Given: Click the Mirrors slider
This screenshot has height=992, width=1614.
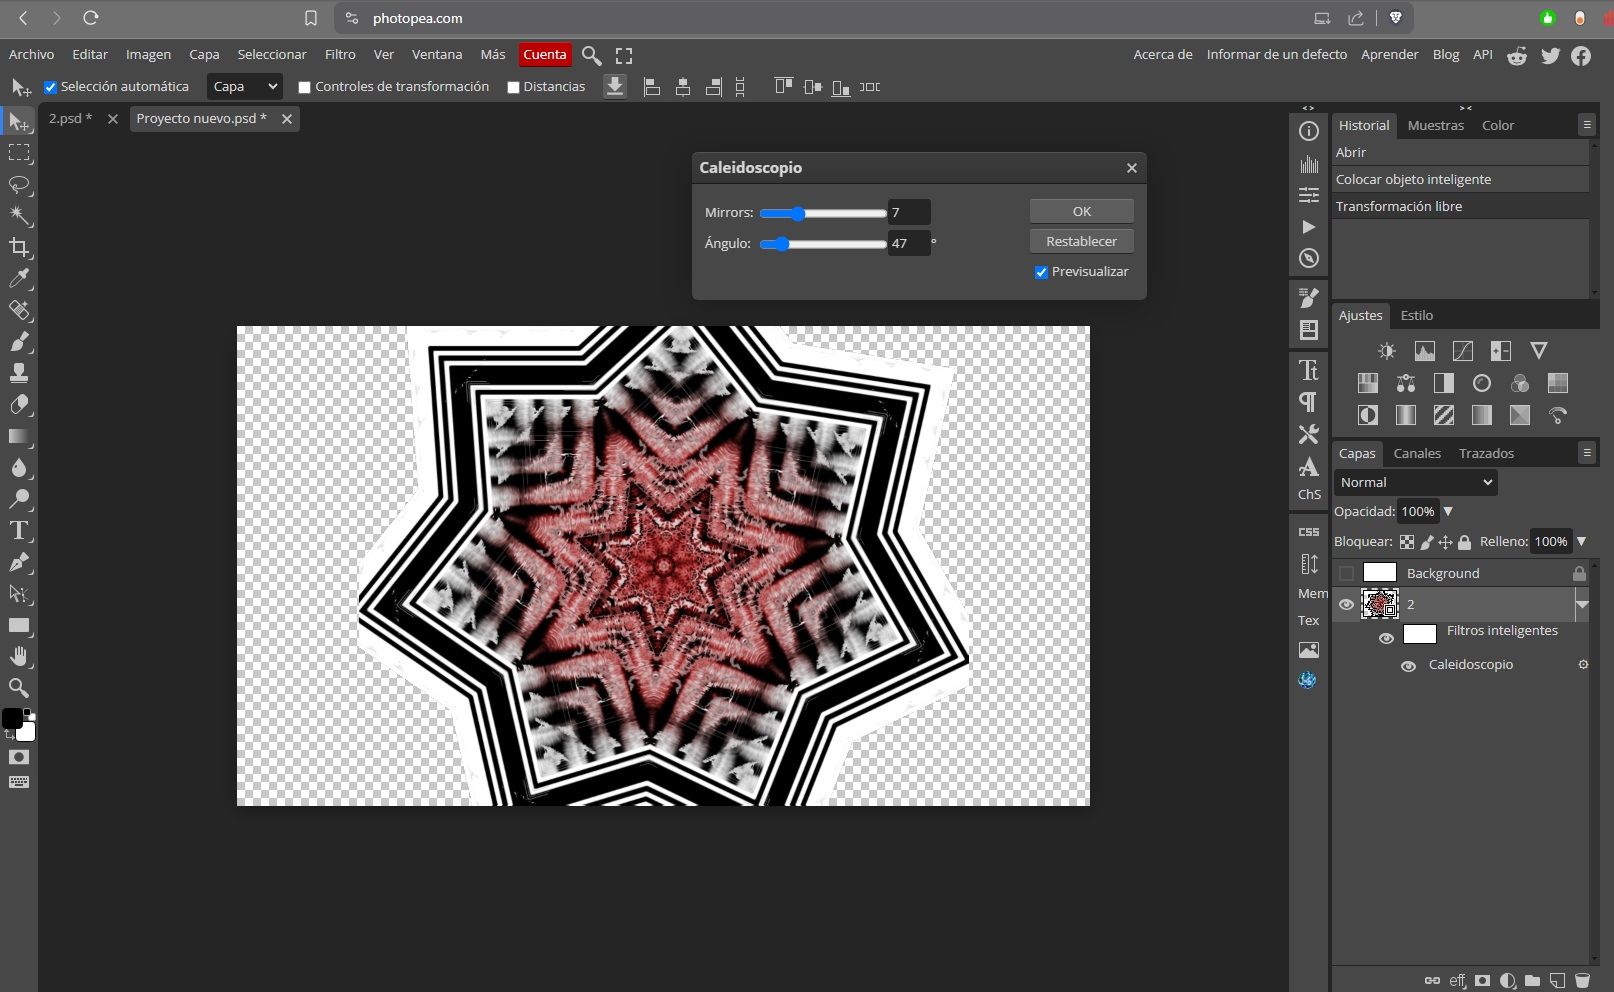Looking at the screenshot, I should point(823,213).
